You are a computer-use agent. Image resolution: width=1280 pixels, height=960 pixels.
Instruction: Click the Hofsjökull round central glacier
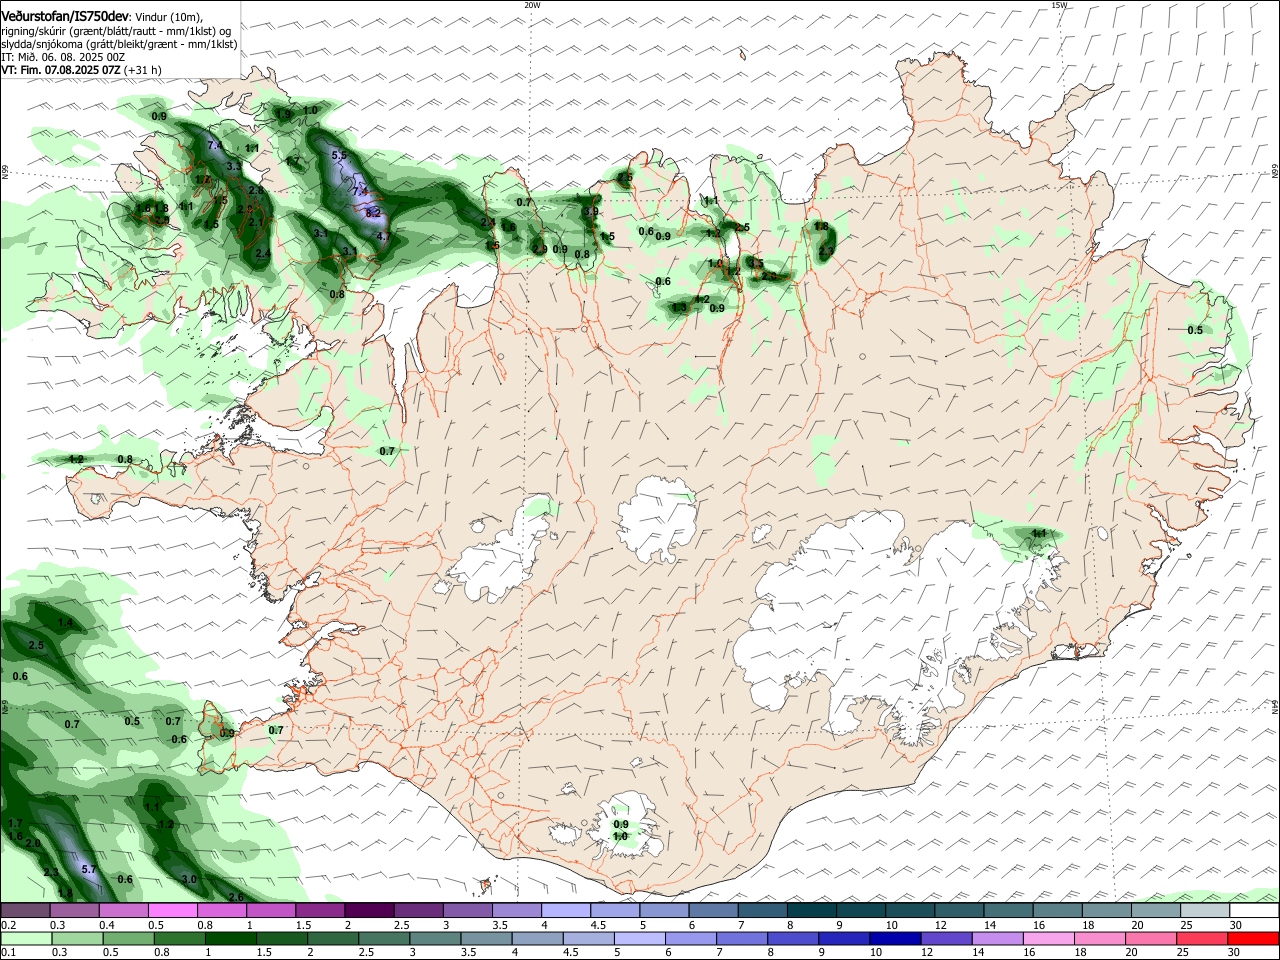click(657, 517)
